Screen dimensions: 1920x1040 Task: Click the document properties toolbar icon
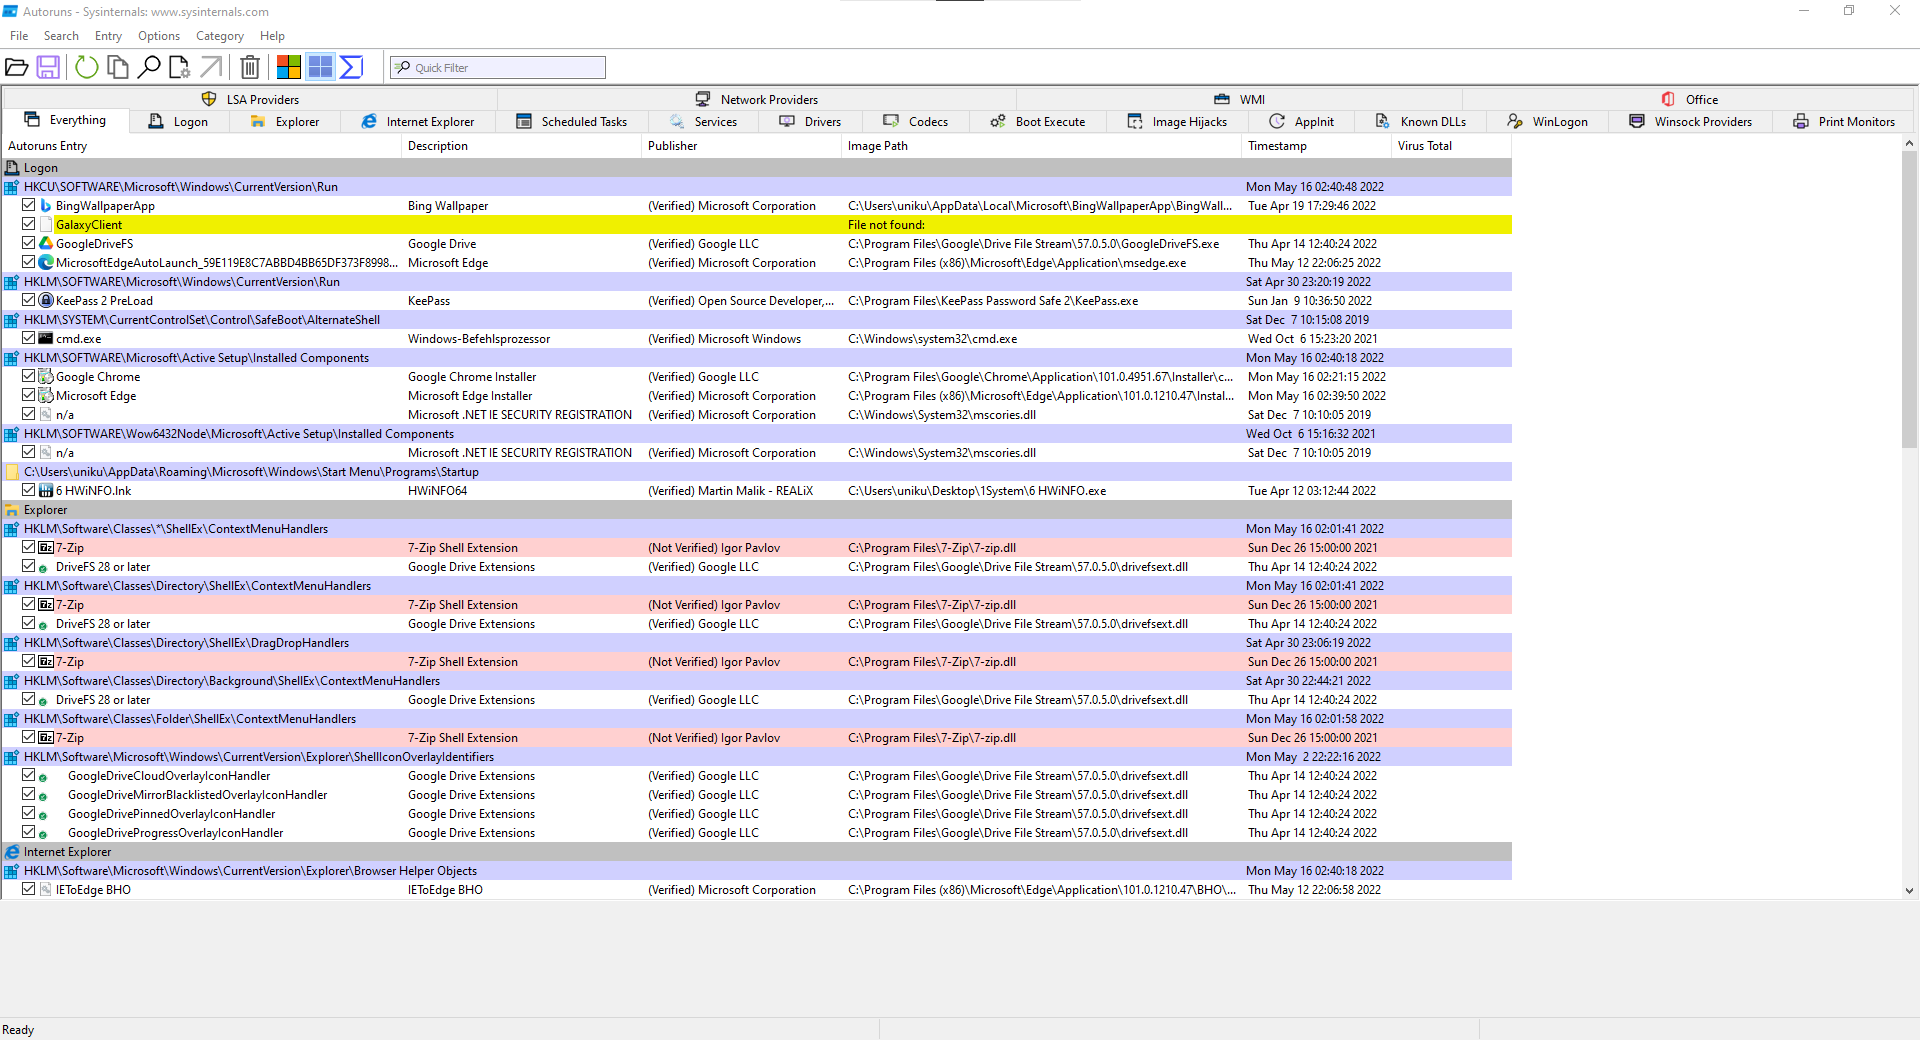point(180,67)
